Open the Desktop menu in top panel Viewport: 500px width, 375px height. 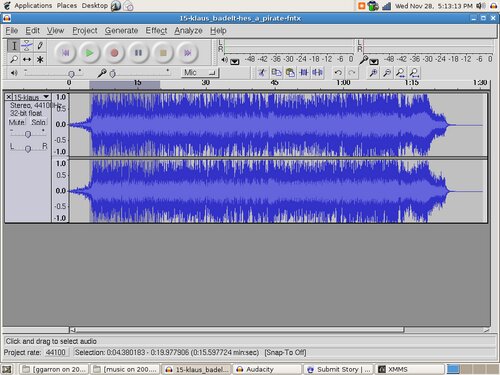click(95, 6)
